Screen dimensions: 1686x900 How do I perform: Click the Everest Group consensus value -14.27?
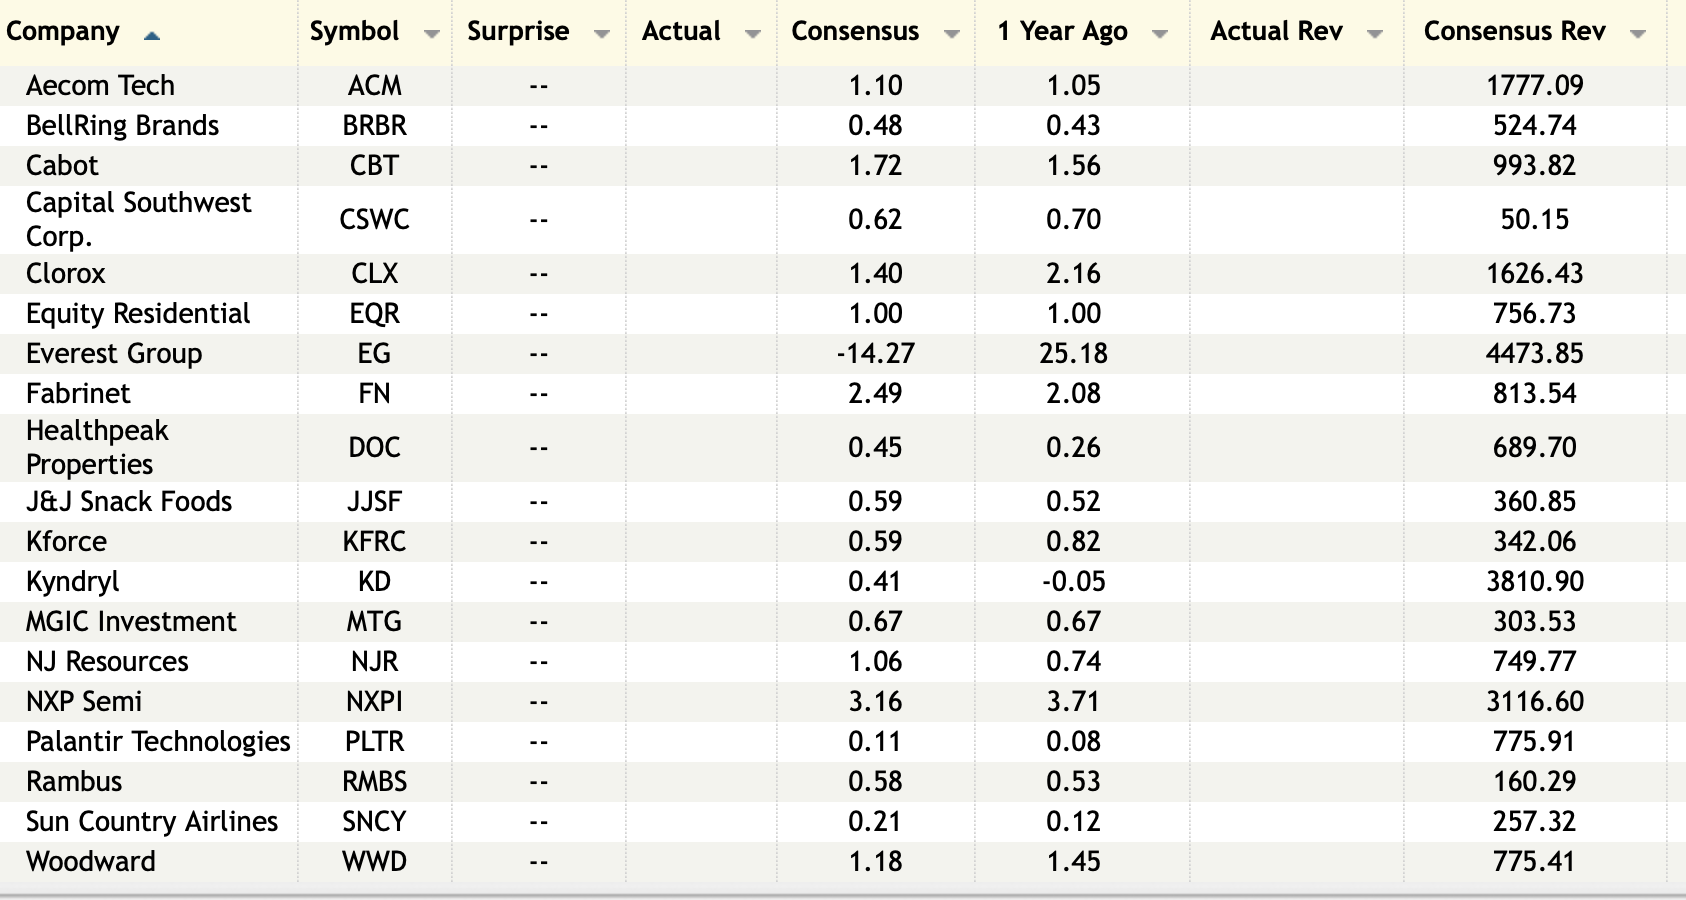[875, 353]
